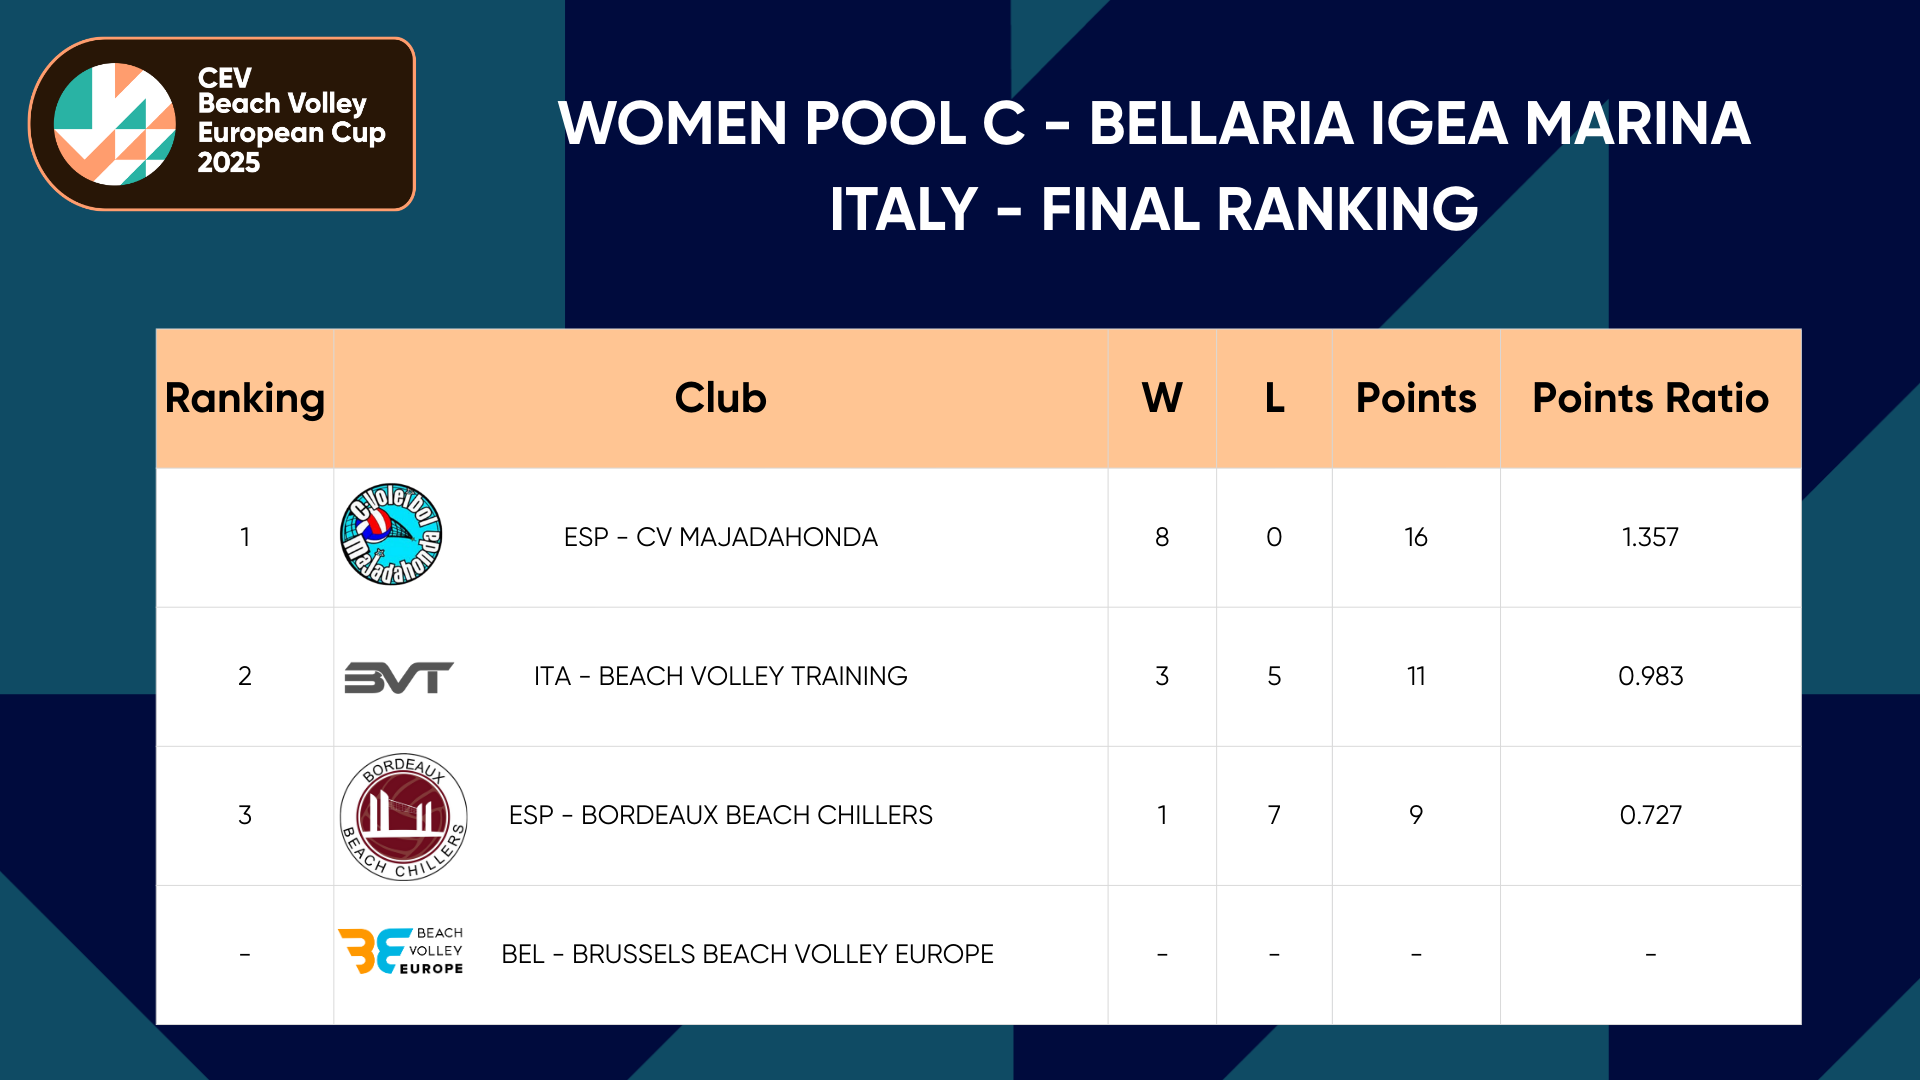Click the CEV Beach Volley European Cup logo
Image resolution: width=1920 pixels, height=1080 pixels.
pos(221,124)
